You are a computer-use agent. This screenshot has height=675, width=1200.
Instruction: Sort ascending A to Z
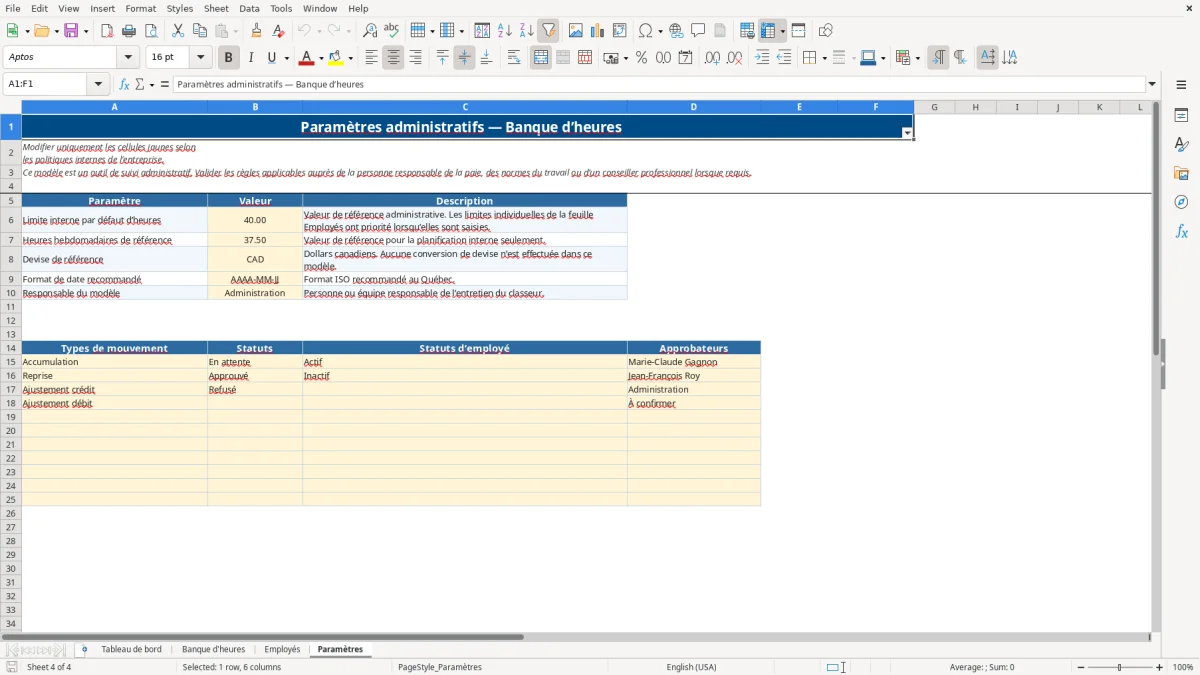click(x=505, y=31)
